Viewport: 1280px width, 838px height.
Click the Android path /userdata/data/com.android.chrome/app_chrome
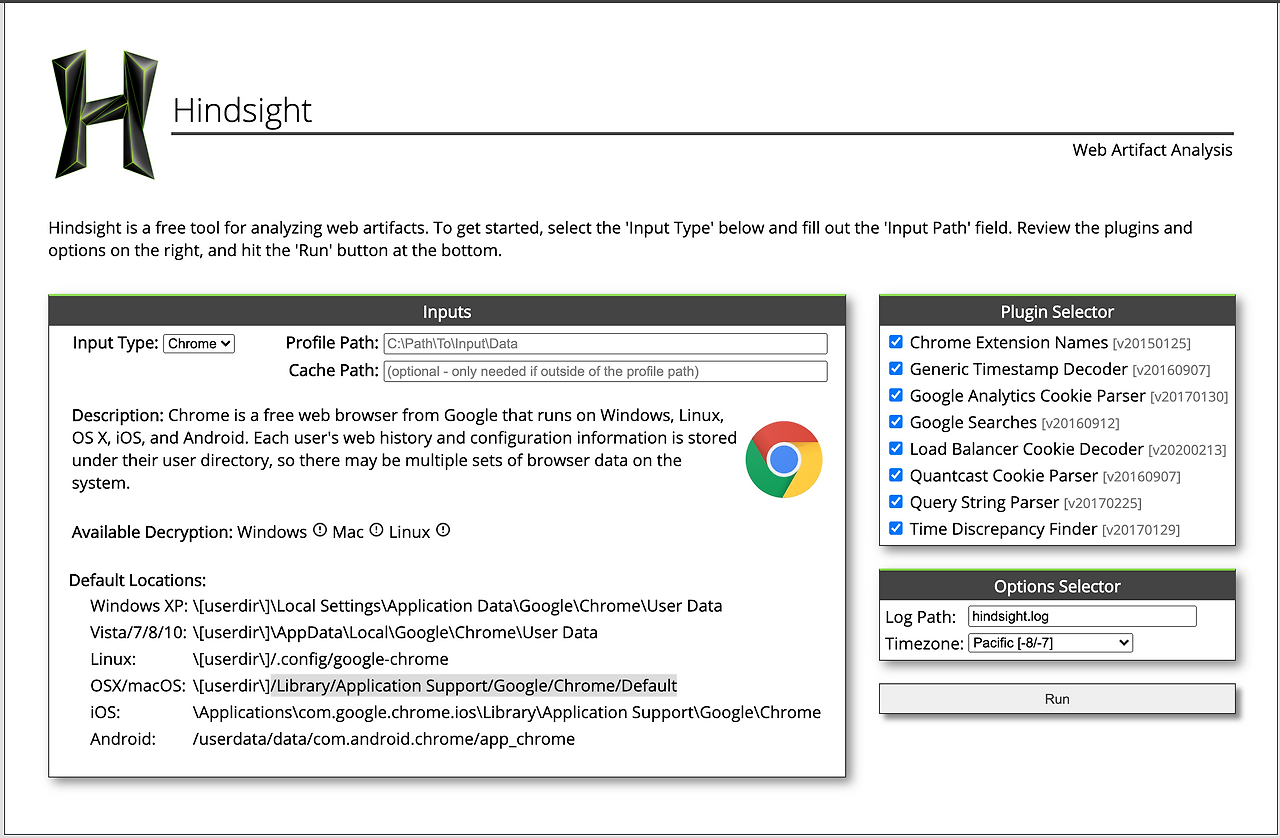pos(384,739)
